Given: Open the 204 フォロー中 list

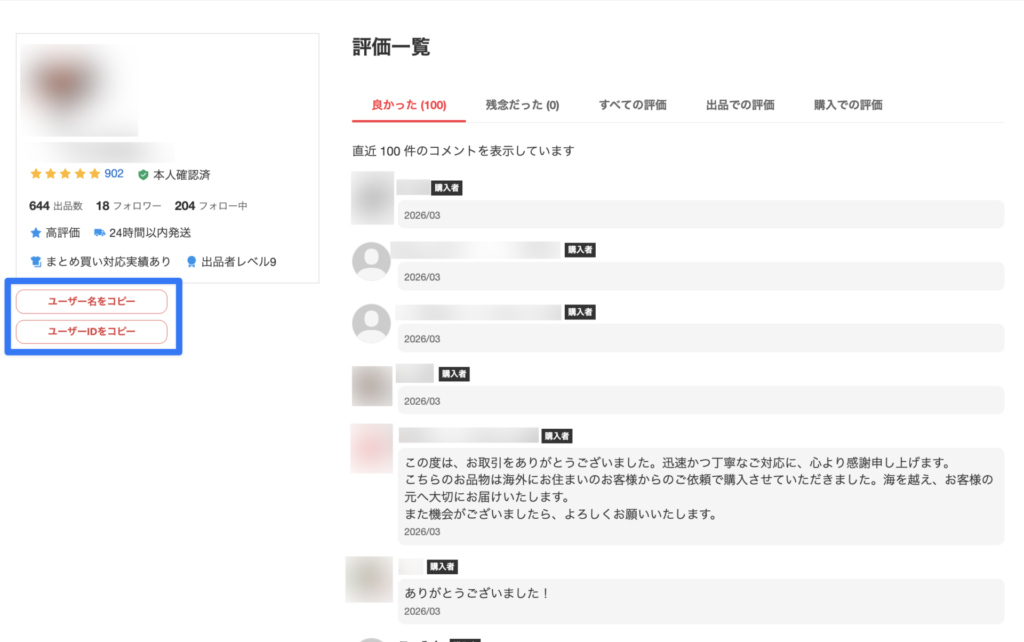Looking at the screenshot, I should [x=210, y=206].
